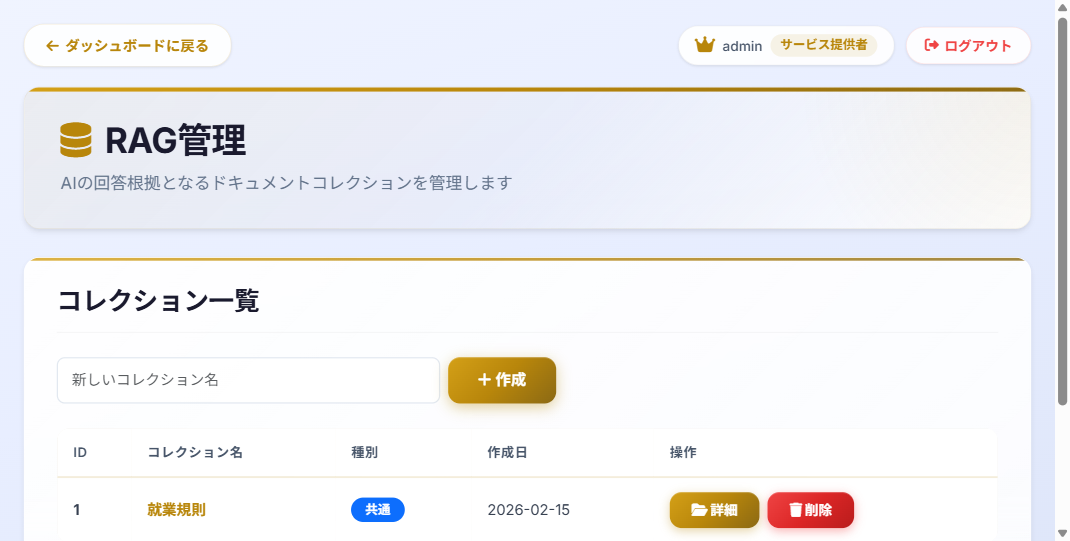
Task: Open details with the 詳細 button
Action: tap(714, 510)
